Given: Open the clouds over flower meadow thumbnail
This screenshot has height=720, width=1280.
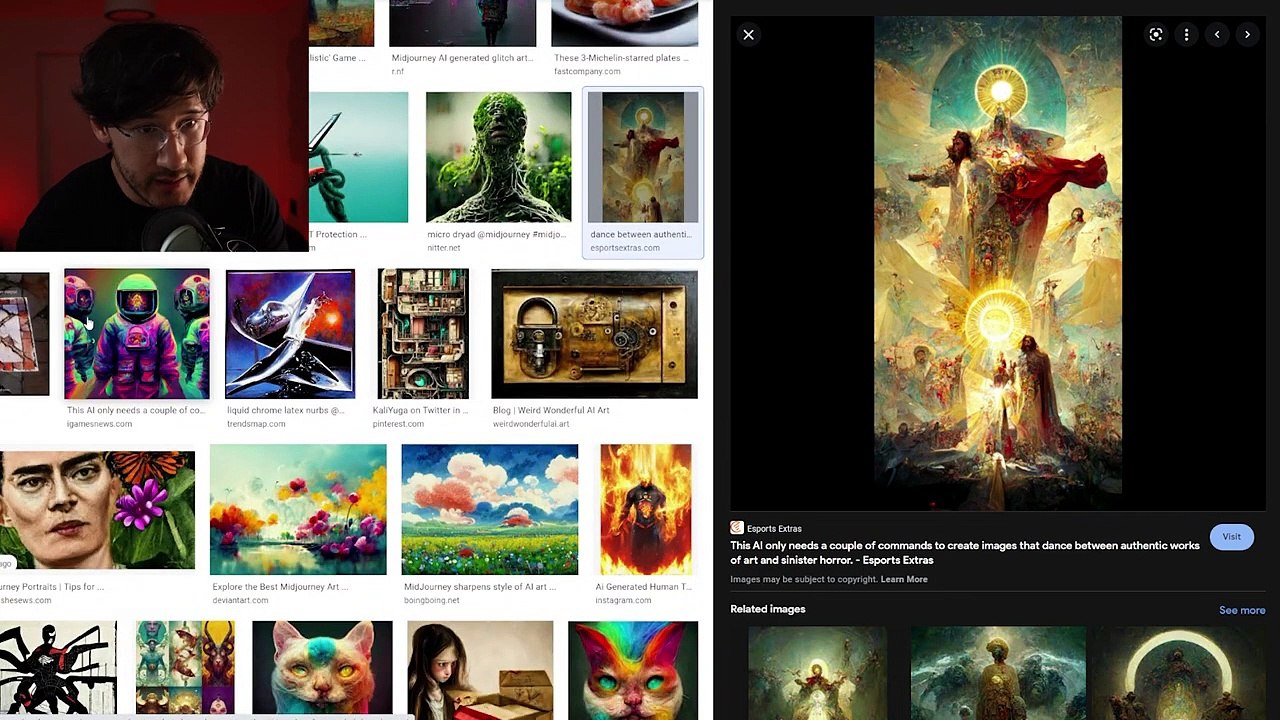Looking at the screenshot, I should click(489, 510).
